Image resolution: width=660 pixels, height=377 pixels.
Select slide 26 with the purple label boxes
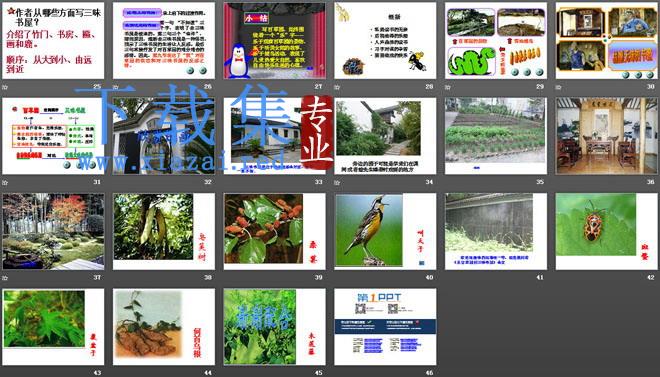[164, 41]
